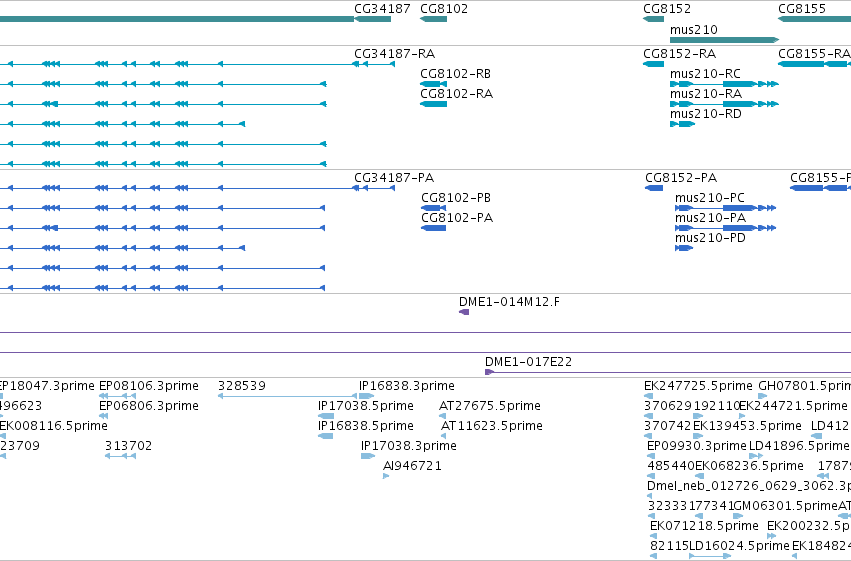The image size is (851, 561).
Task: Click the IP16838.5prime EST glyph
Action: pyautogui.click(x=326, y=436)
